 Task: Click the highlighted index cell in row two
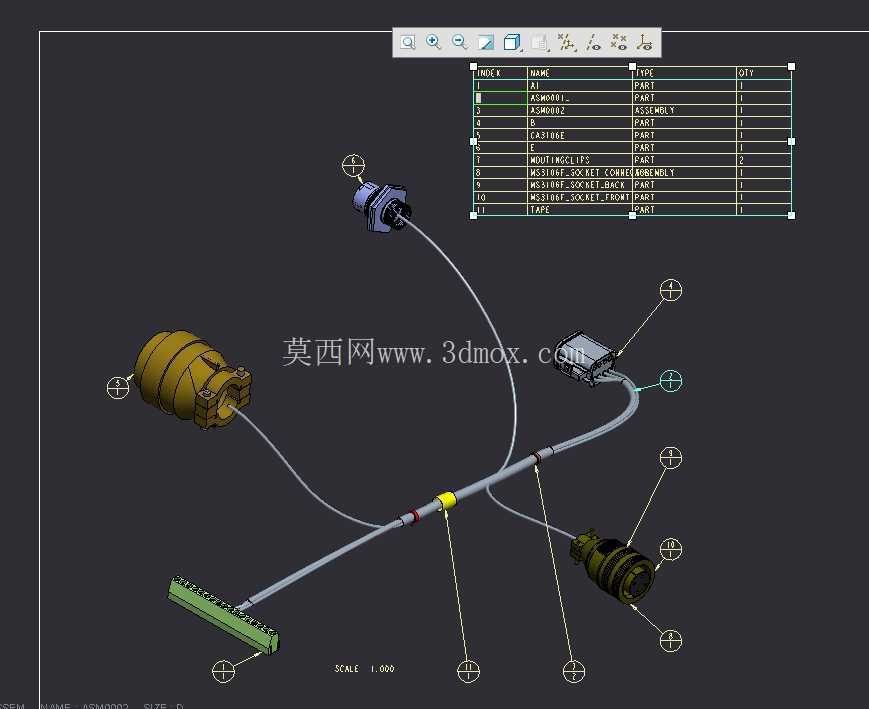coord(500,98)
